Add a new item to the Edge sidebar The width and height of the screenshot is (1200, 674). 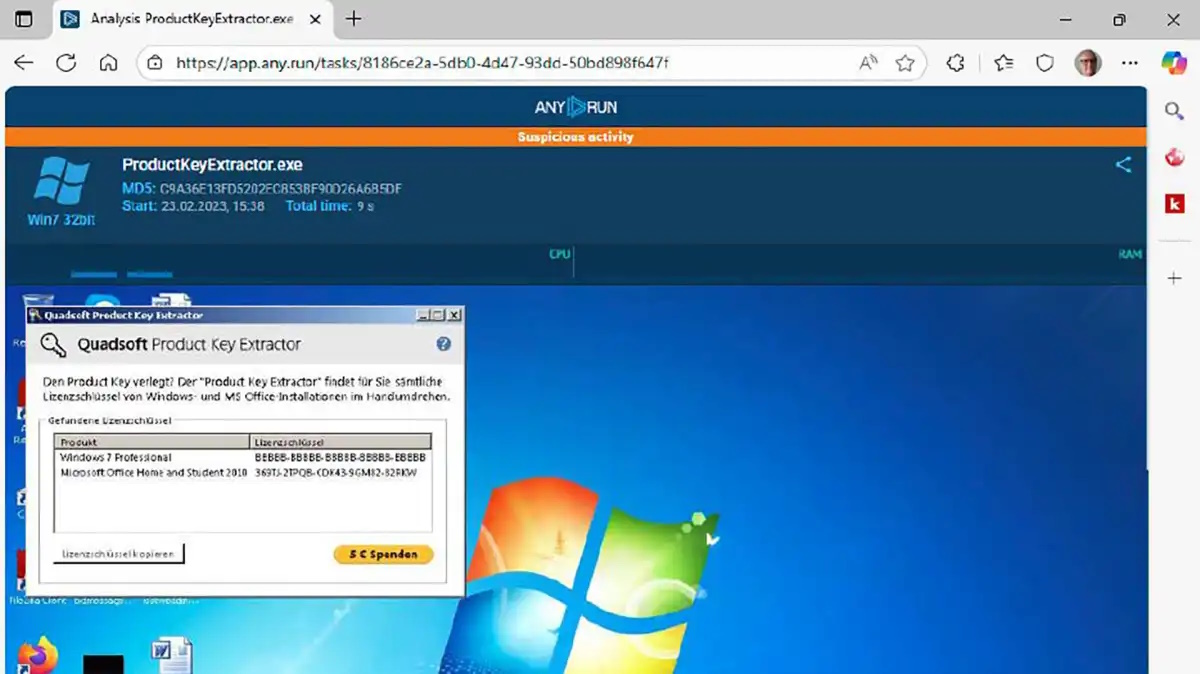coord(1174,278)
